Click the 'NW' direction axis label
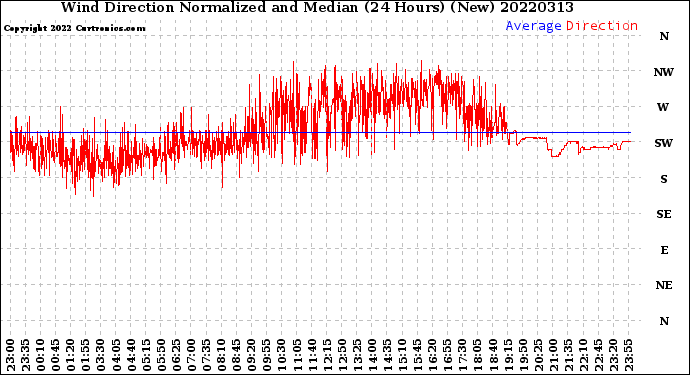The image size is (690, 375). 664,72
